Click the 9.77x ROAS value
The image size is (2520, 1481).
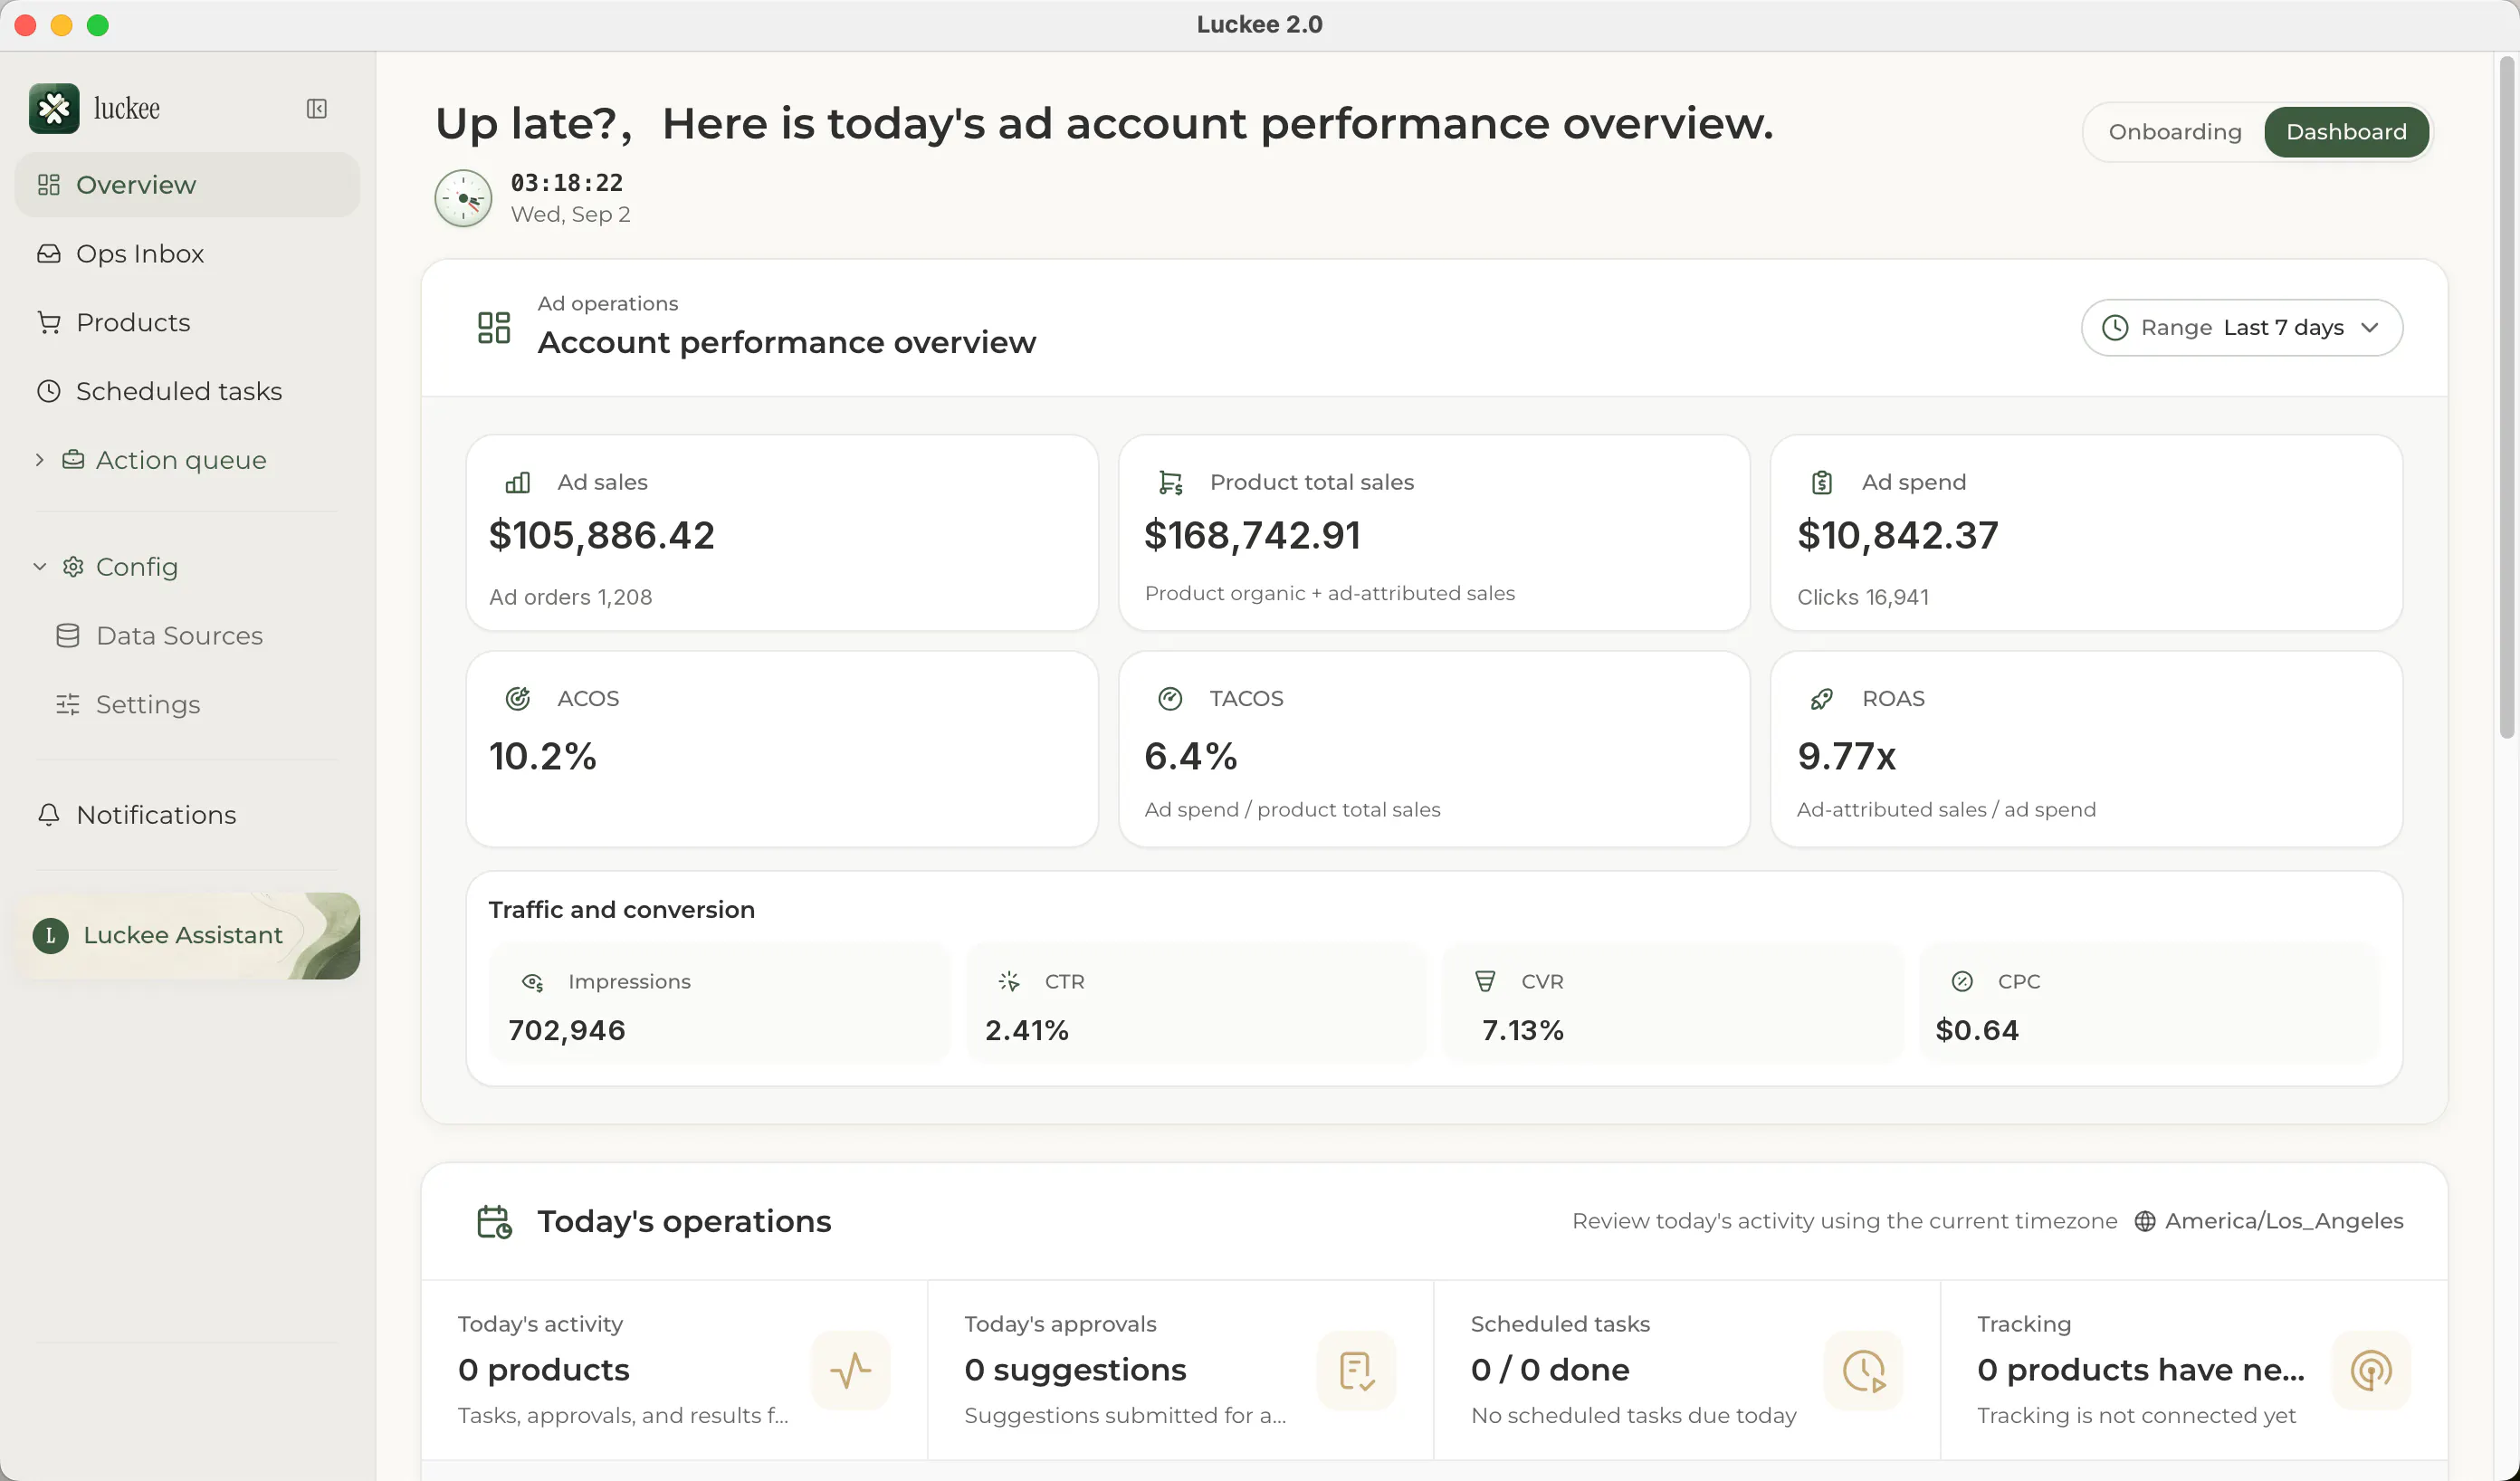[1846, 756]
